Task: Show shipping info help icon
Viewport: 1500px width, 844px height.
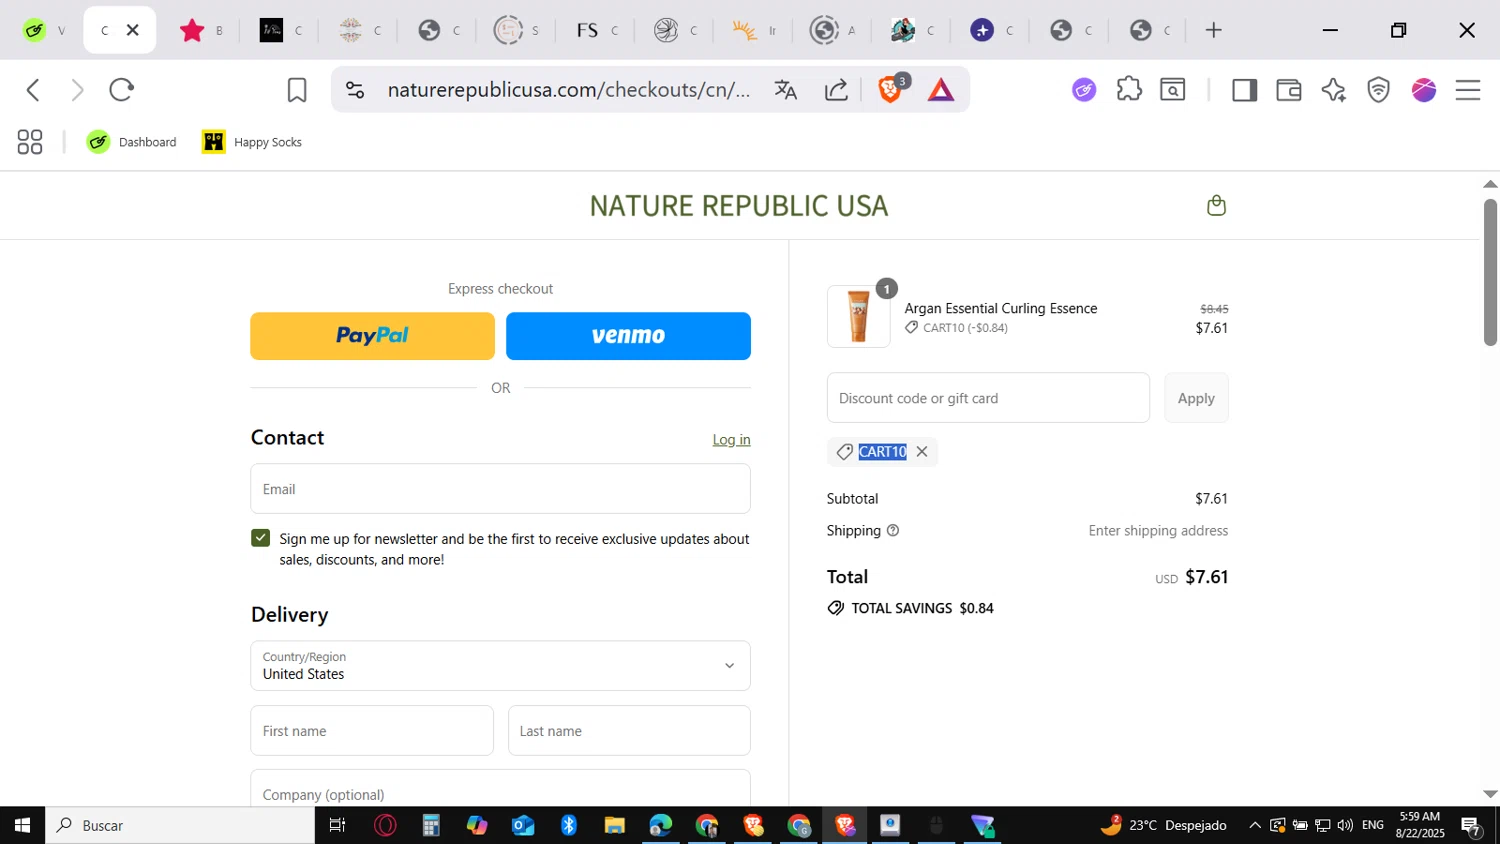Action: [x=893, y=531]
